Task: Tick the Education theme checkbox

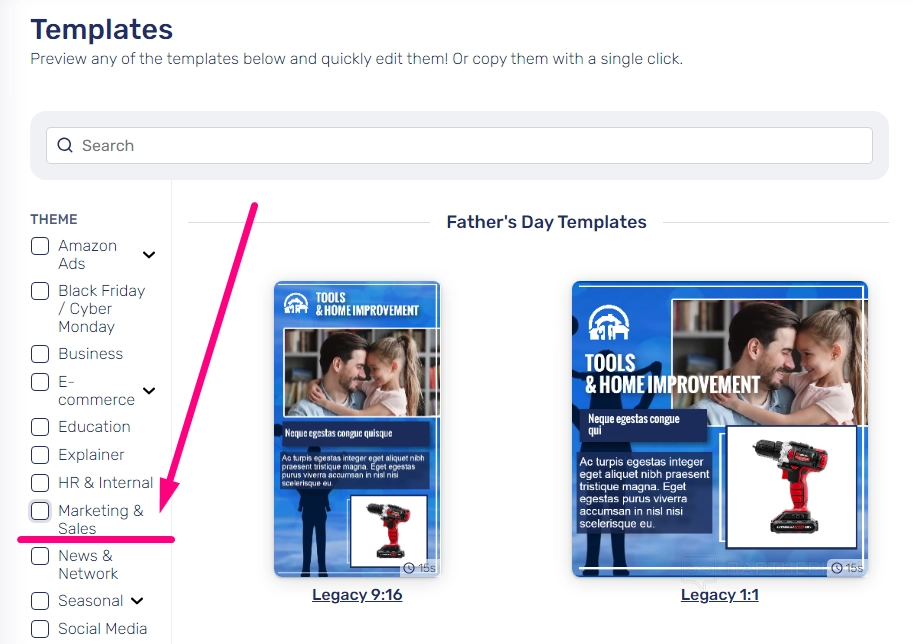Action: click(40, 427)
